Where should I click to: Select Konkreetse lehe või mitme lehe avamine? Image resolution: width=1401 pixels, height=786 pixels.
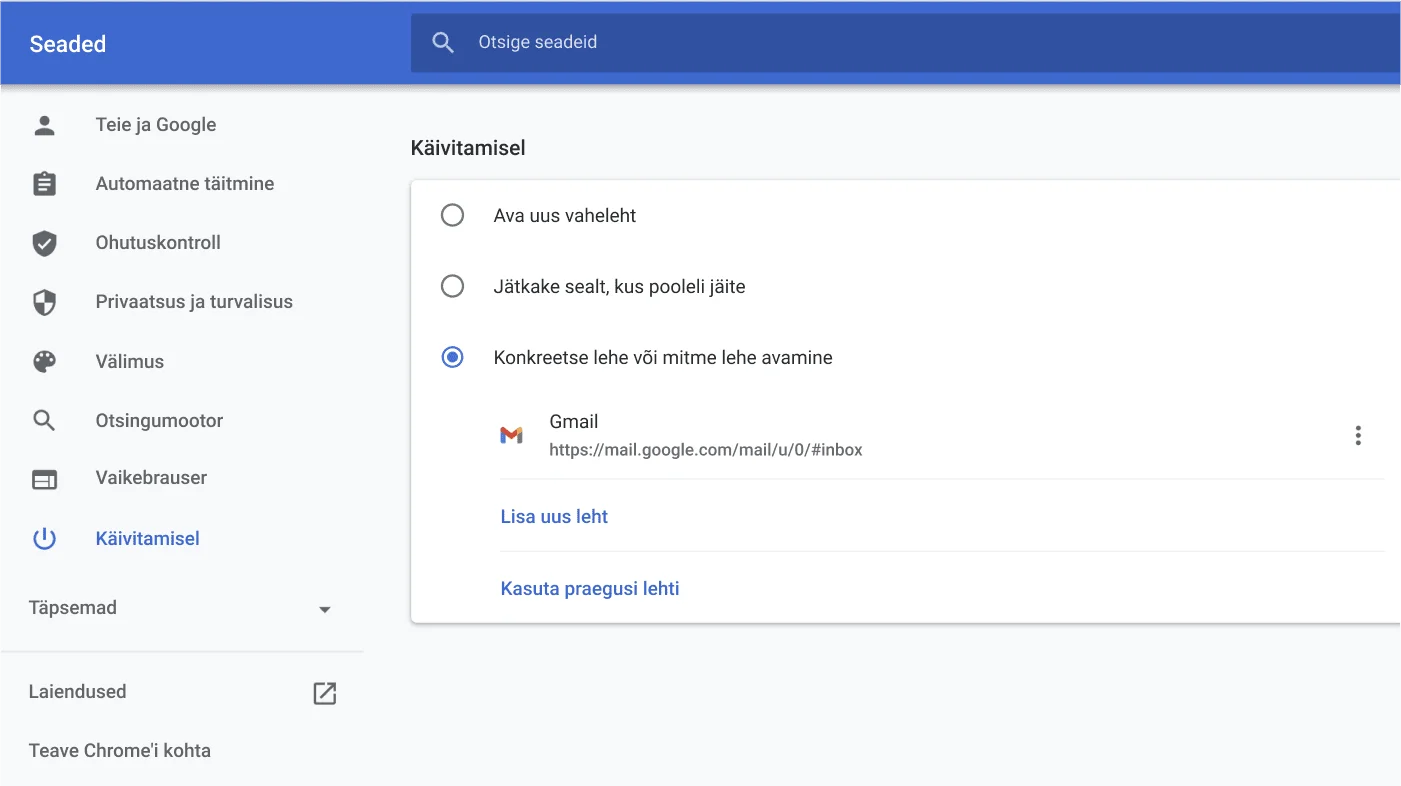click(452, 356)
